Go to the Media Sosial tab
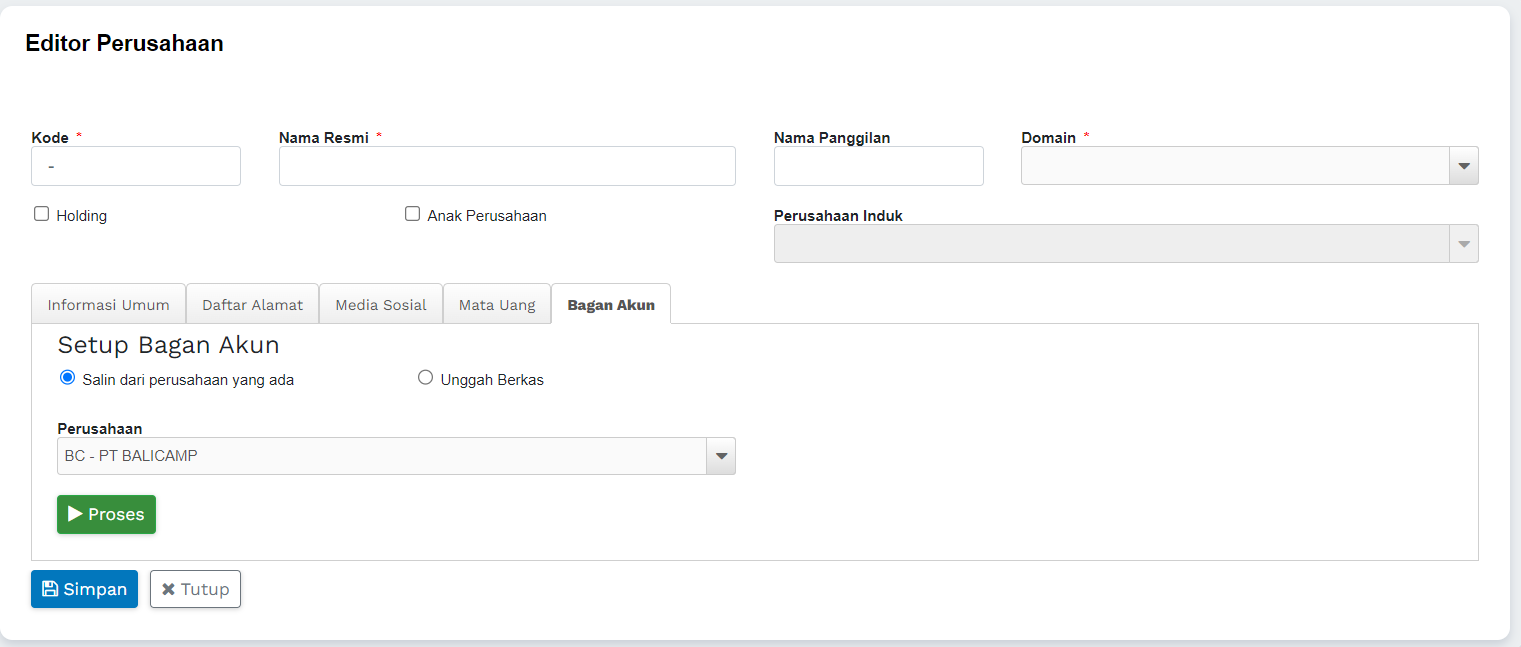This screenshot has width=1521, height=647. pyautogui.click(x=381, y=305)
